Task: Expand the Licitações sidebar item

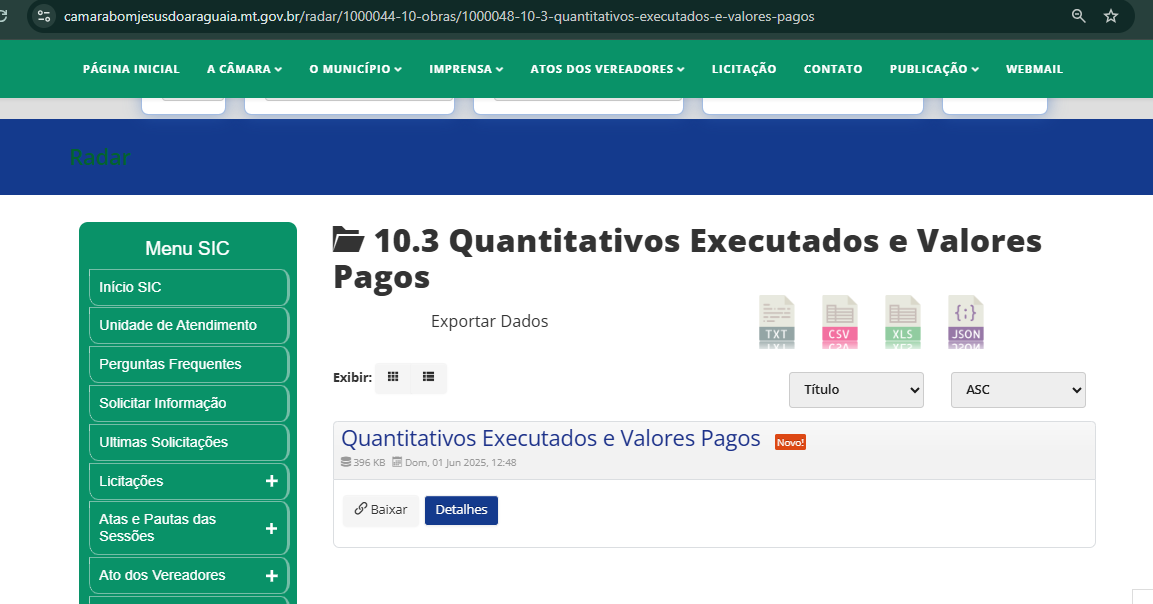Action: coord(271,481)
